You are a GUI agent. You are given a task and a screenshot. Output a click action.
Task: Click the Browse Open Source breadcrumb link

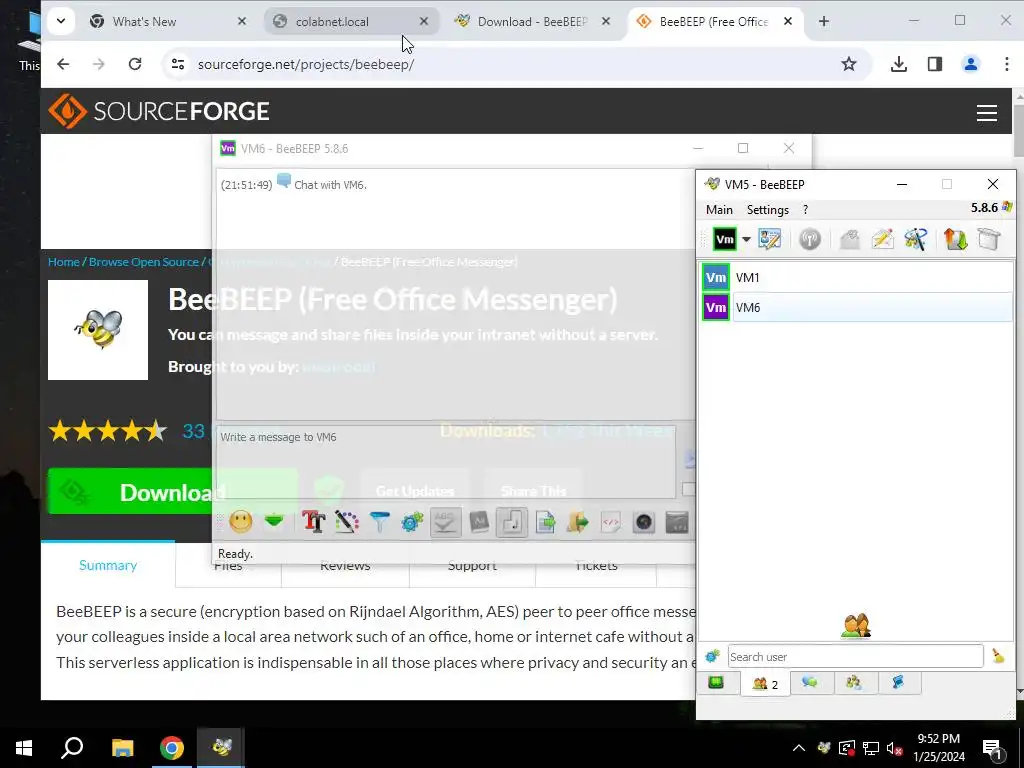144,262
